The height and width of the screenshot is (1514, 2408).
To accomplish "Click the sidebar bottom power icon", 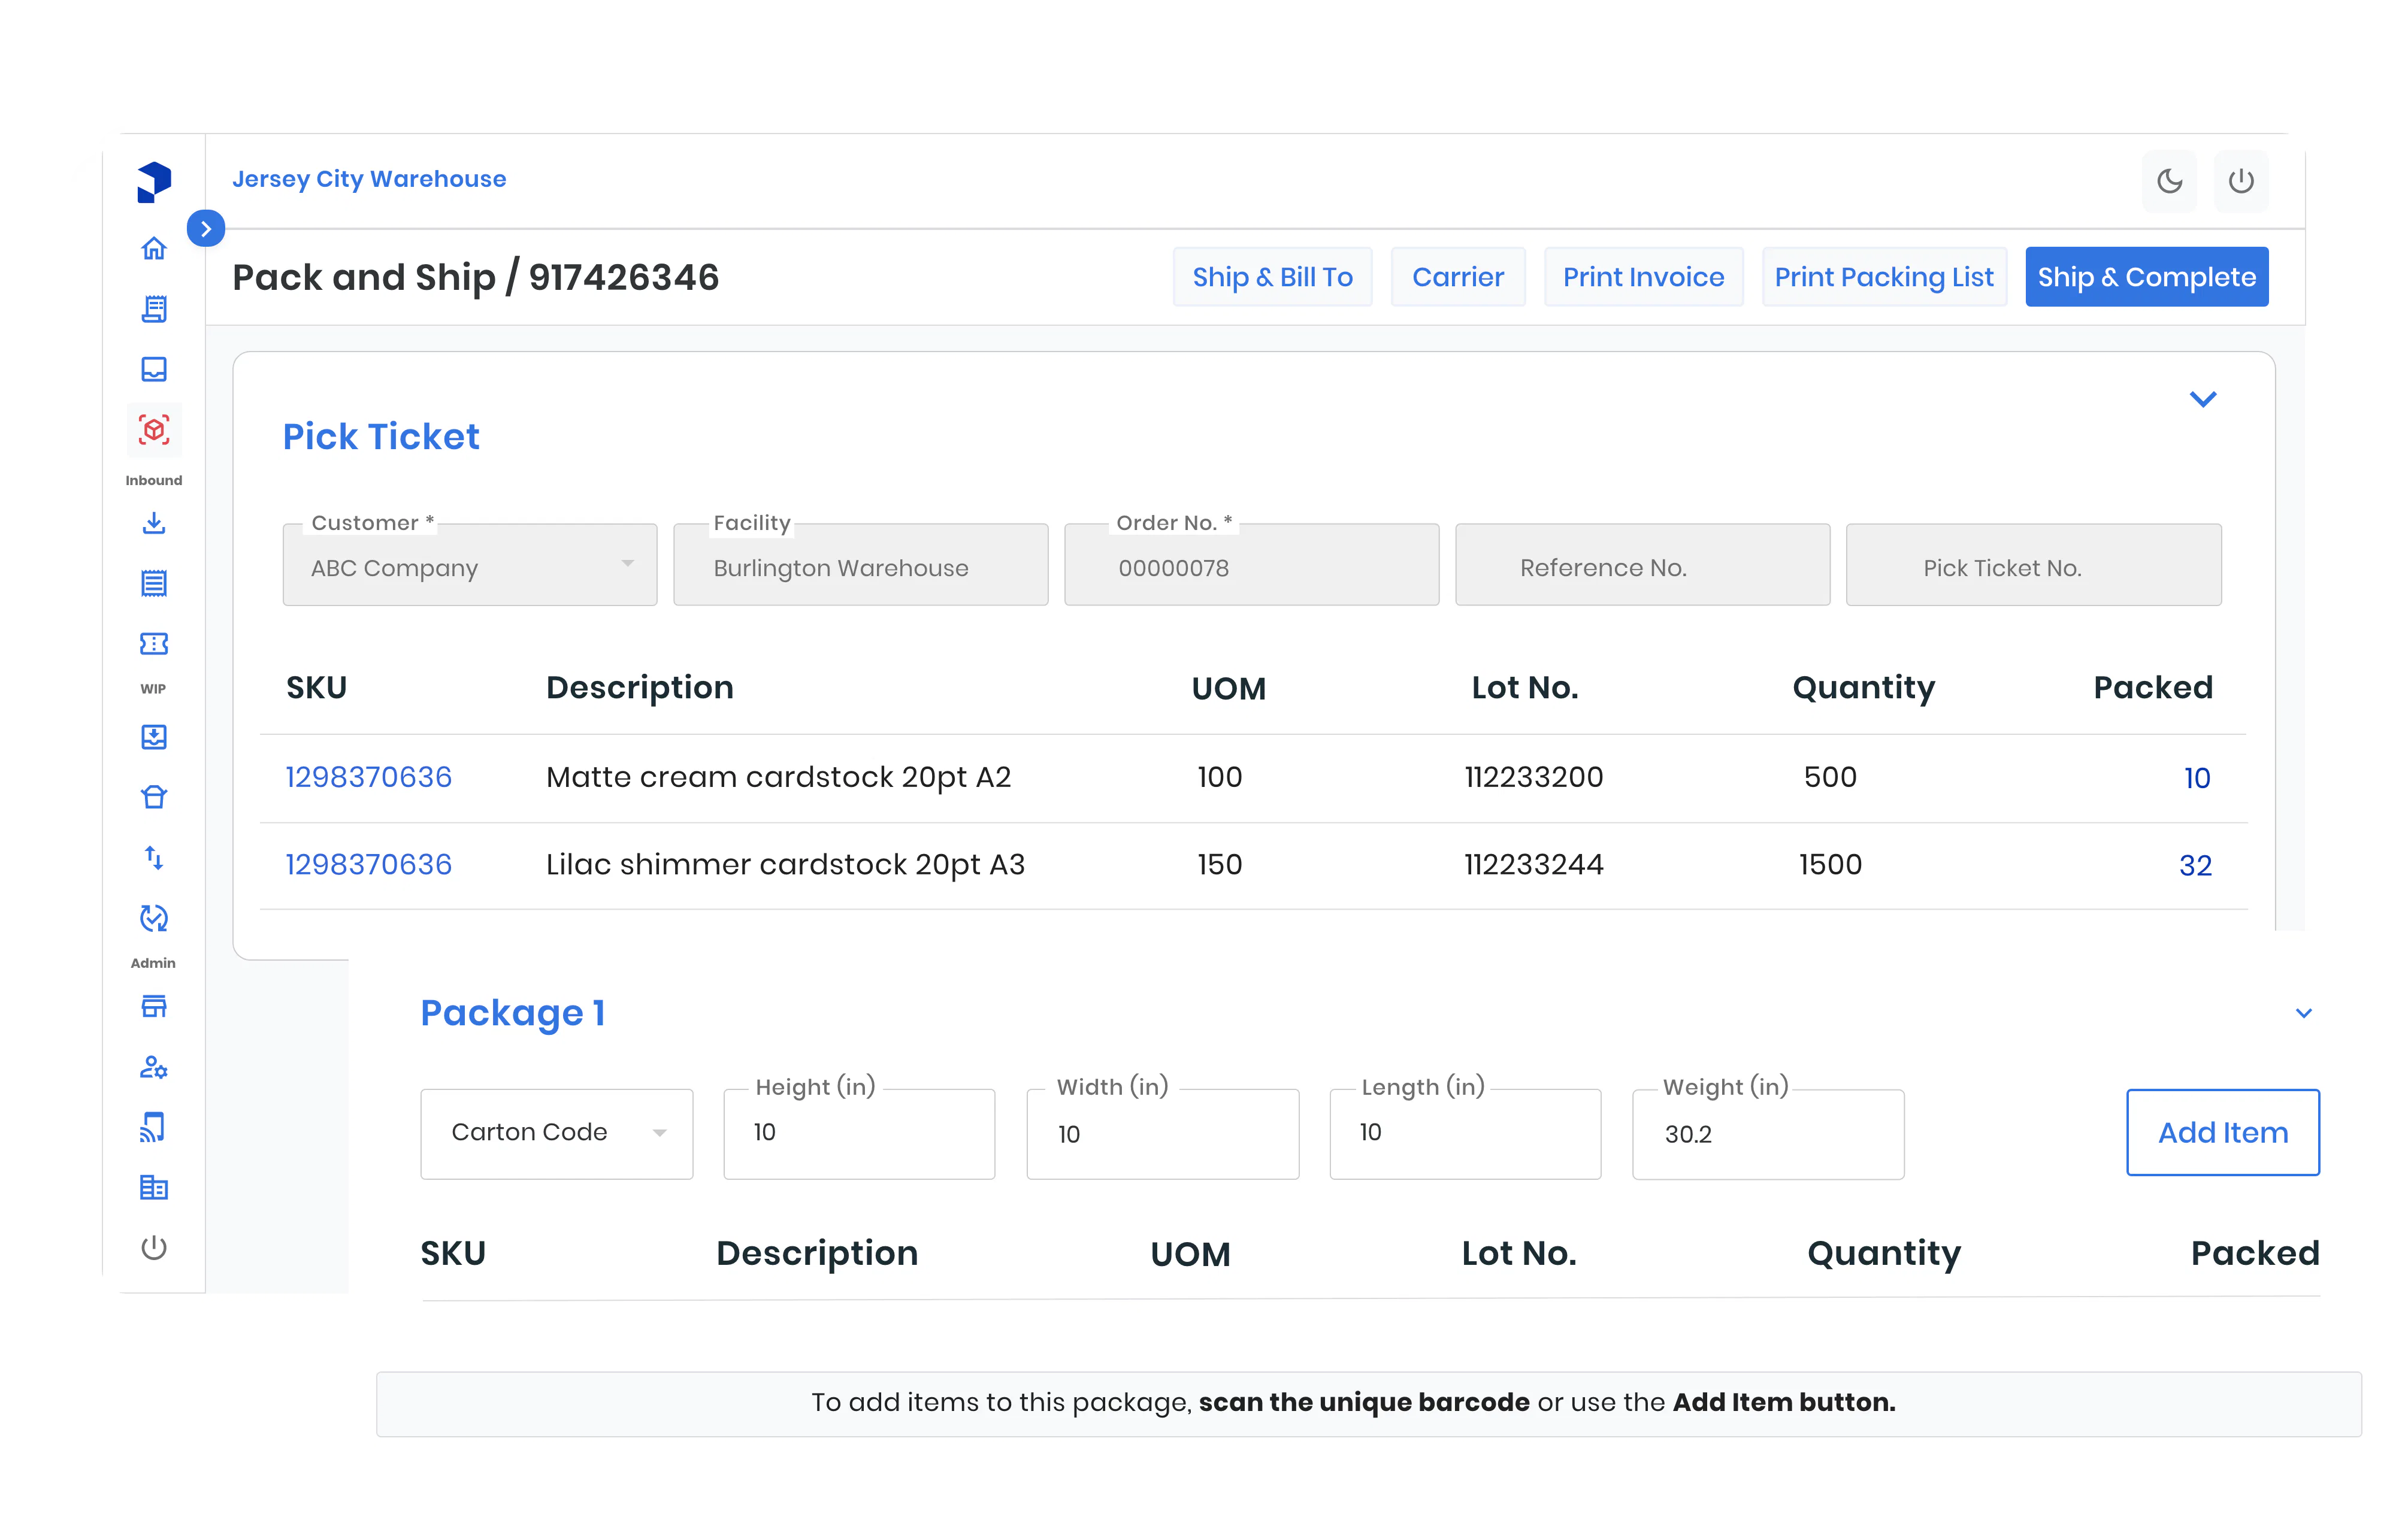I will pyautogui.click(x=153, y=1247).
